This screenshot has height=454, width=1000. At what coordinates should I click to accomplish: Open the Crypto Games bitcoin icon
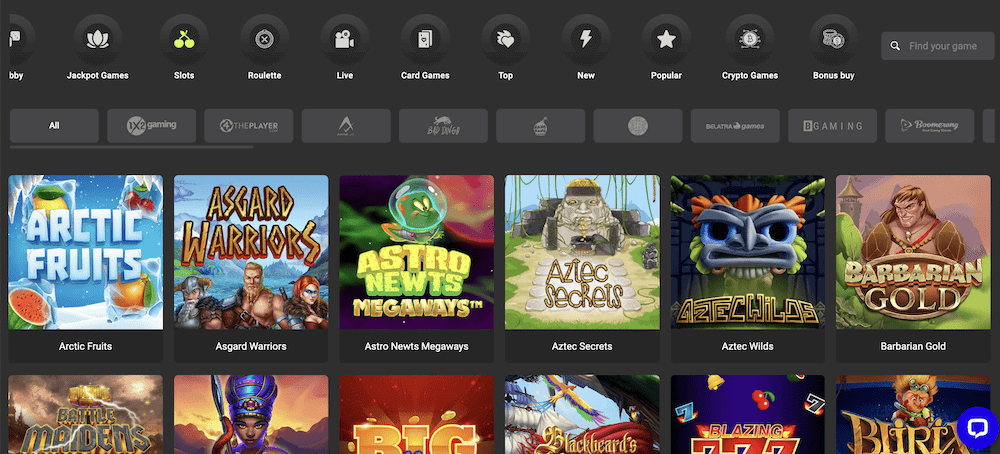click(x=750, y=39)
